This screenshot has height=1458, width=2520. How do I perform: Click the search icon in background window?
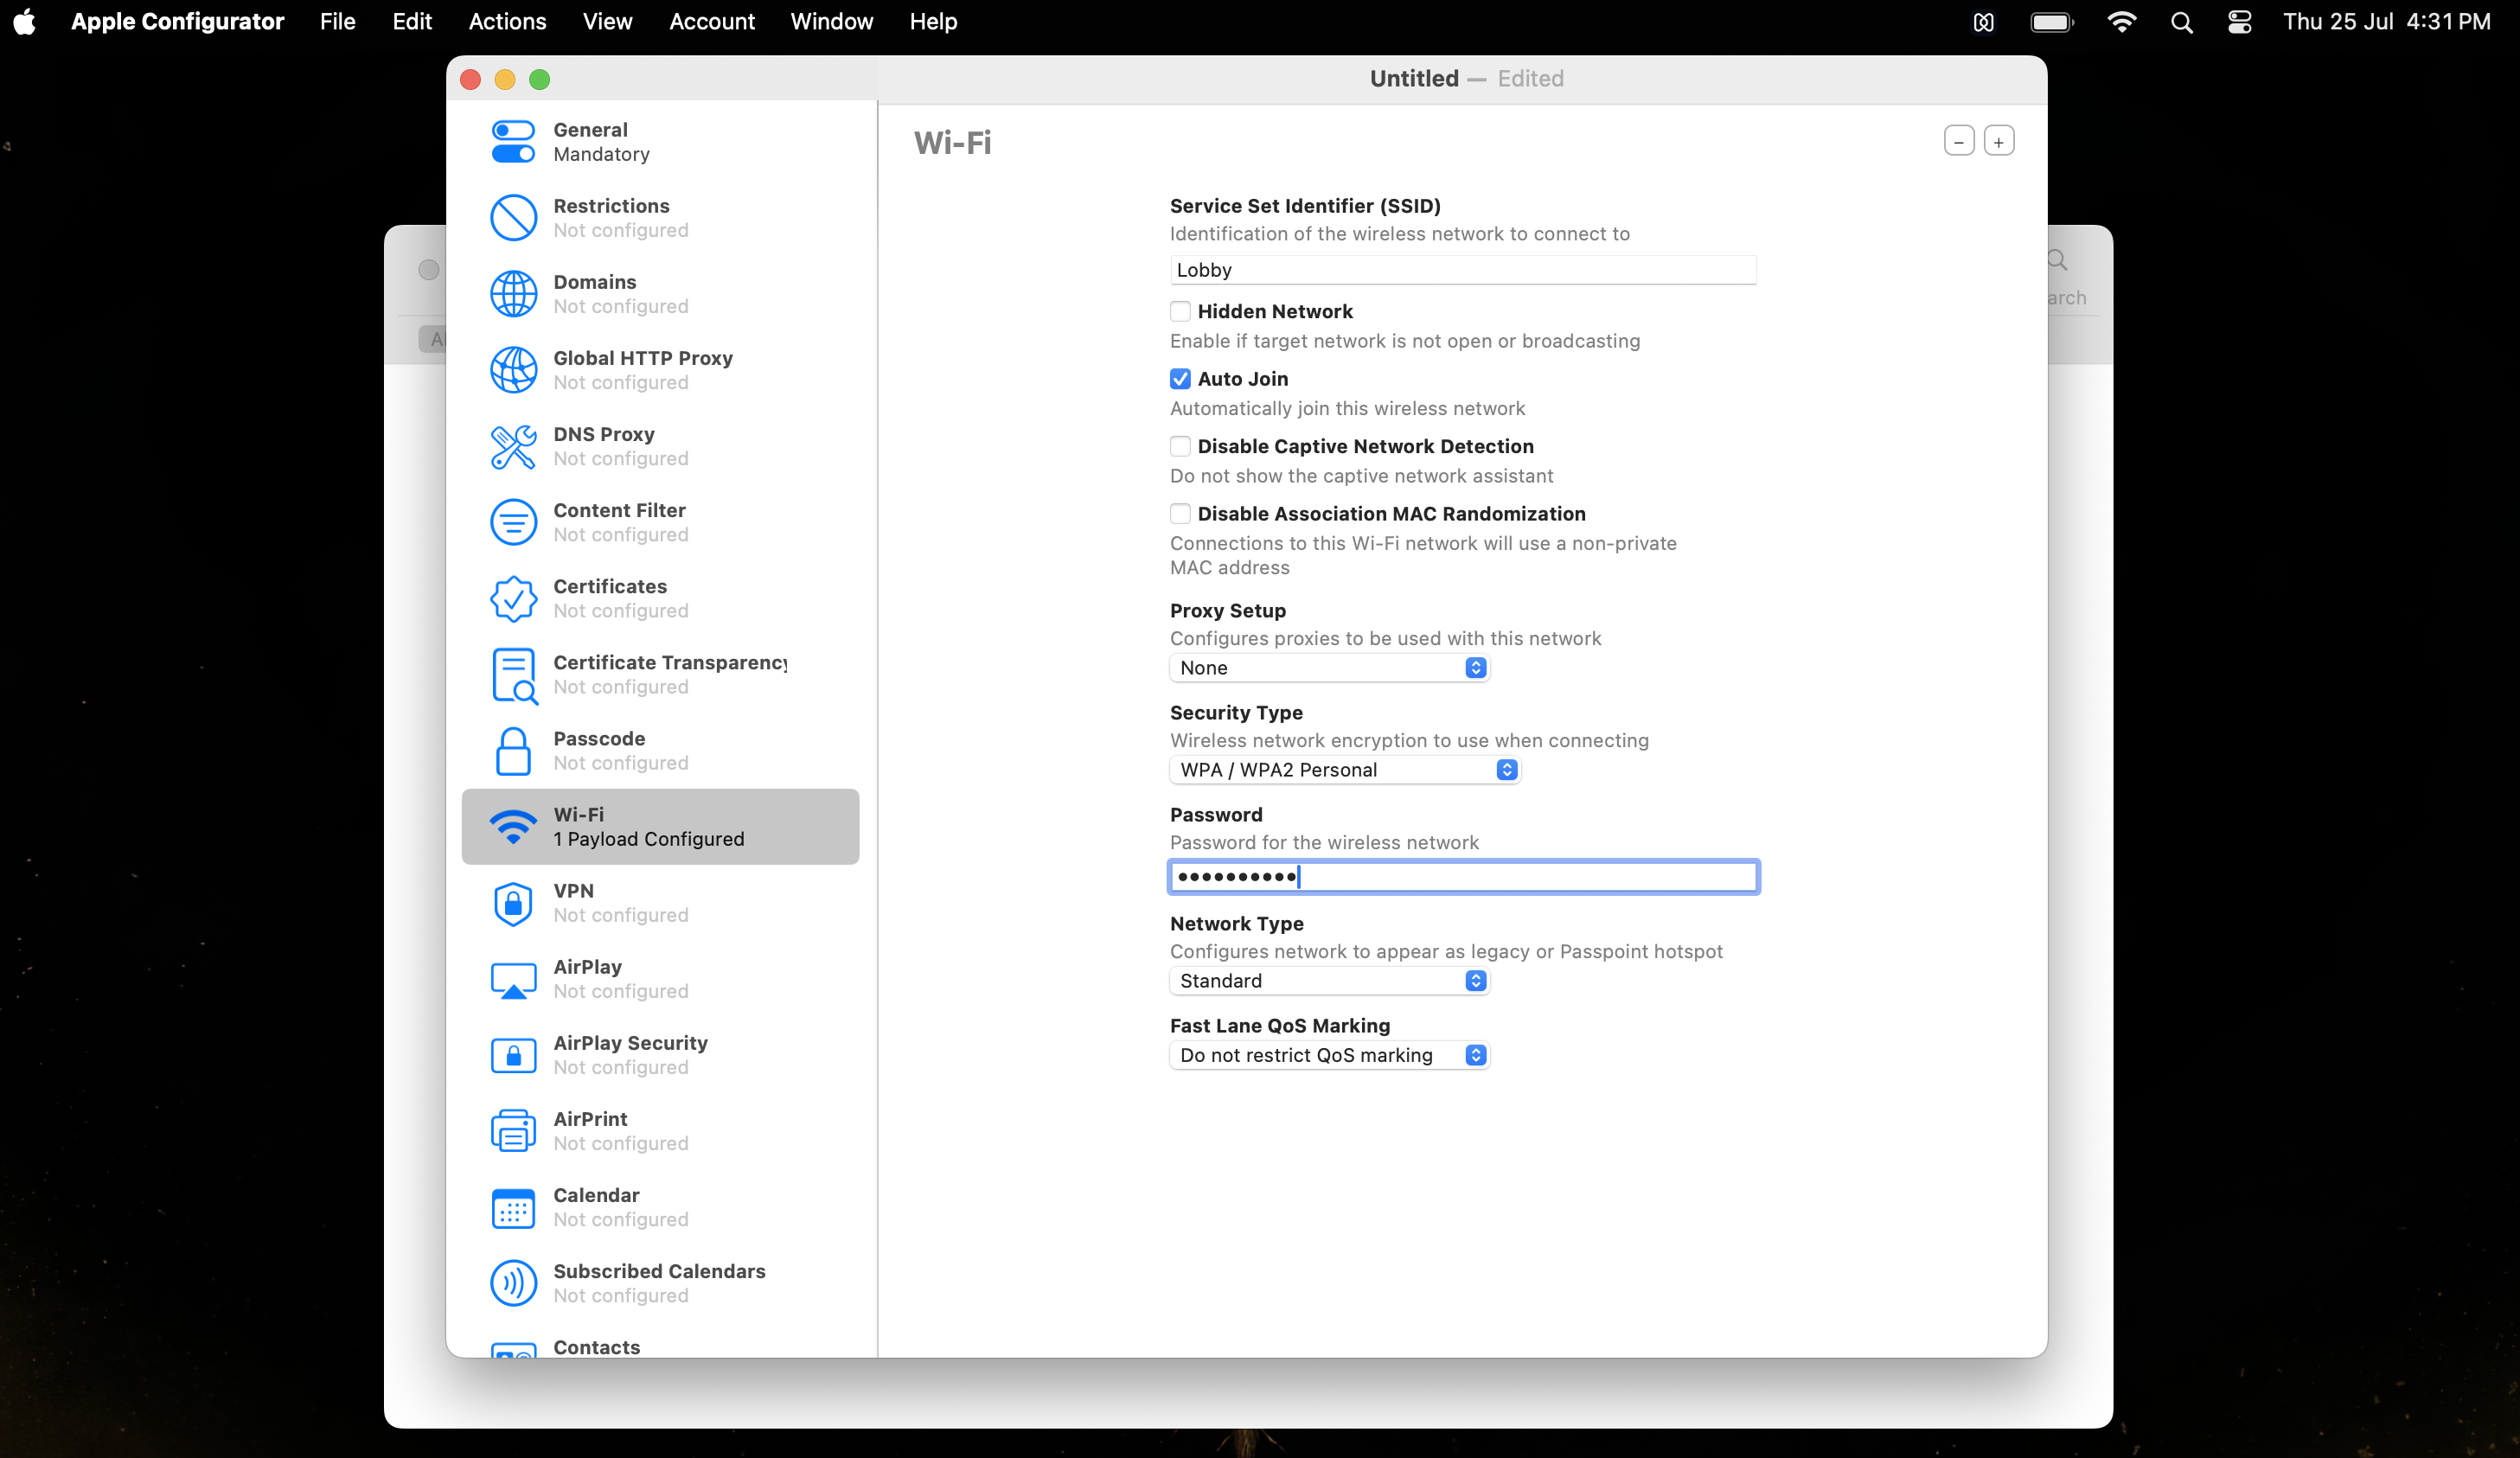point(2056,260)
